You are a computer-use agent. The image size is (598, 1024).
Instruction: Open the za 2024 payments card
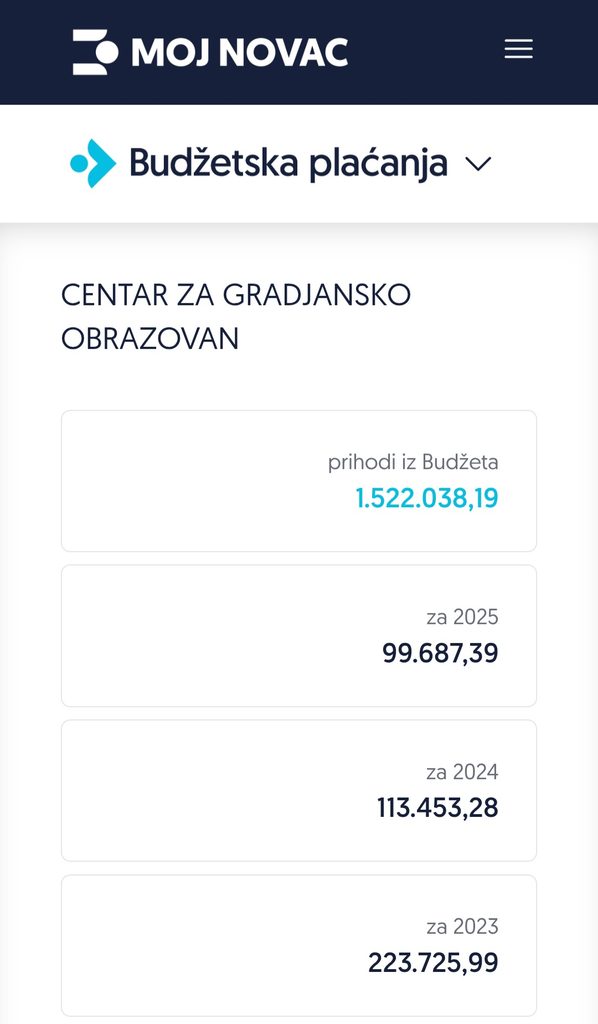[x=299, y=790]
